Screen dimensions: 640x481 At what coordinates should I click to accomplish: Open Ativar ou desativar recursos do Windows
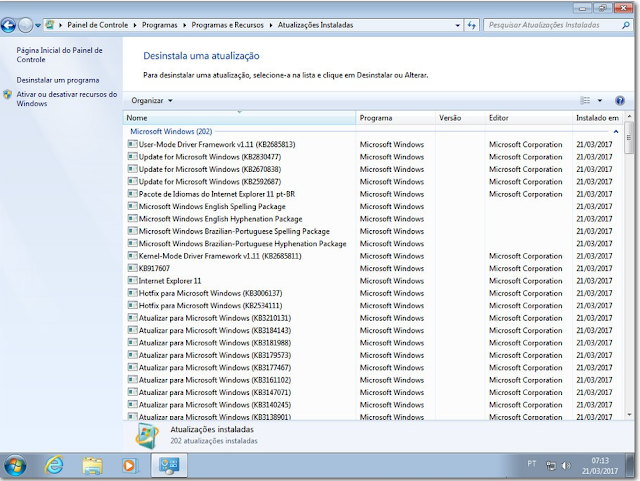tap(67, 99)
